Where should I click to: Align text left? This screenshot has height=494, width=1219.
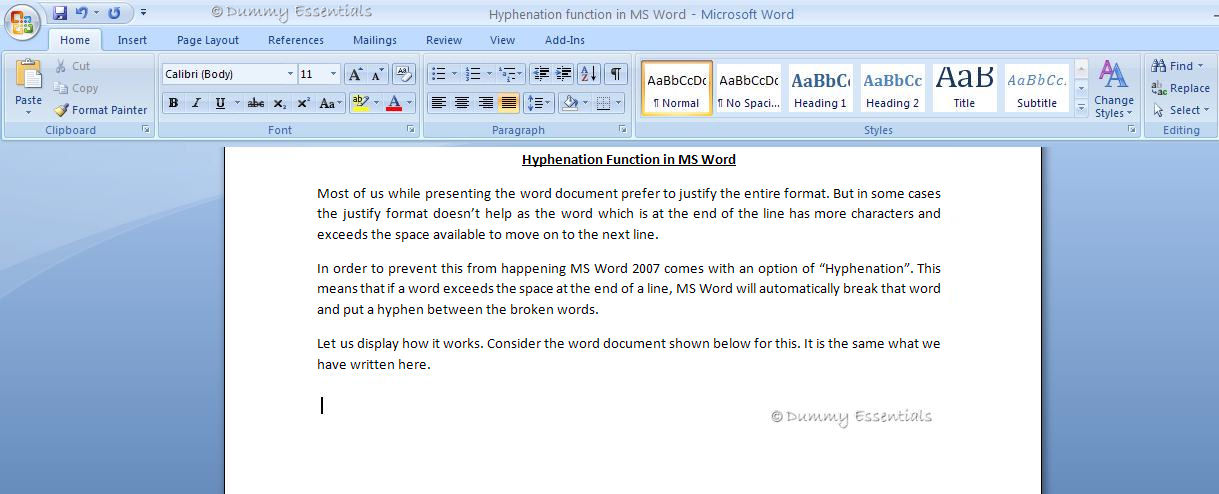438,103
